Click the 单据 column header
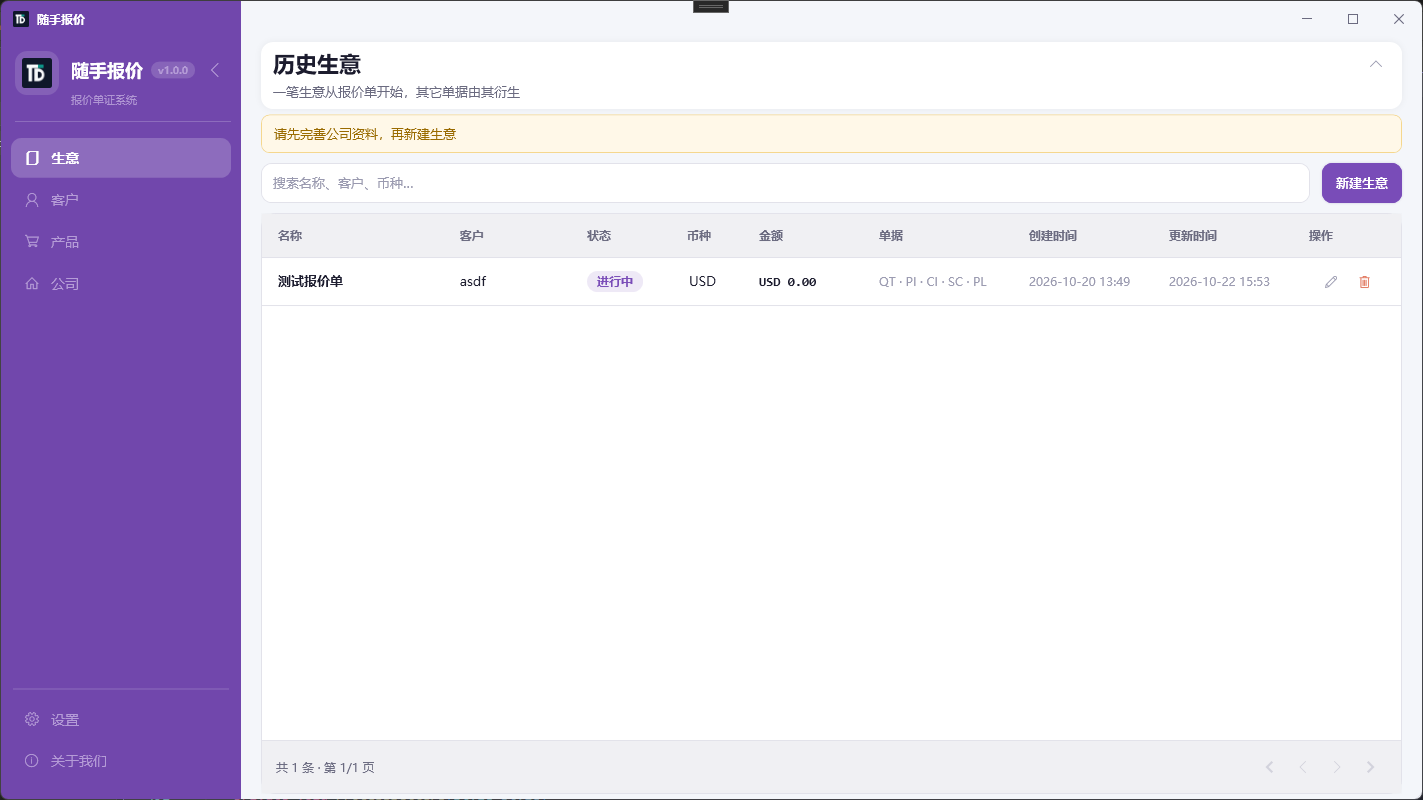Image resolution: width=1423 pixels, height=800 pixels. 891,236
